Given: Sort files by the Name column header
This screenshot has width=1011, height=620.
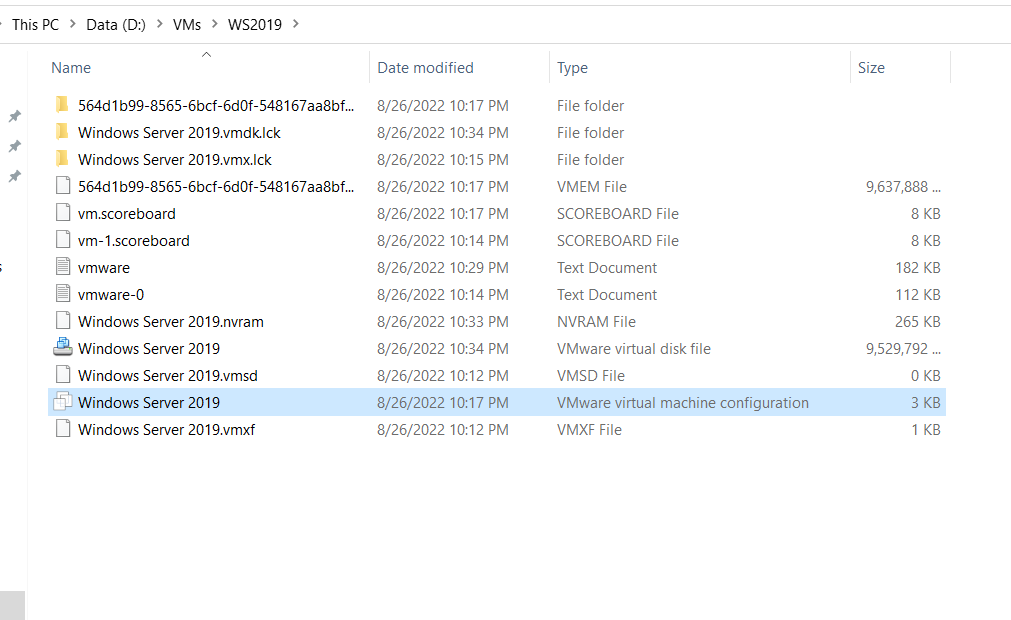Looking at the screenshot, I should (71, 68).
